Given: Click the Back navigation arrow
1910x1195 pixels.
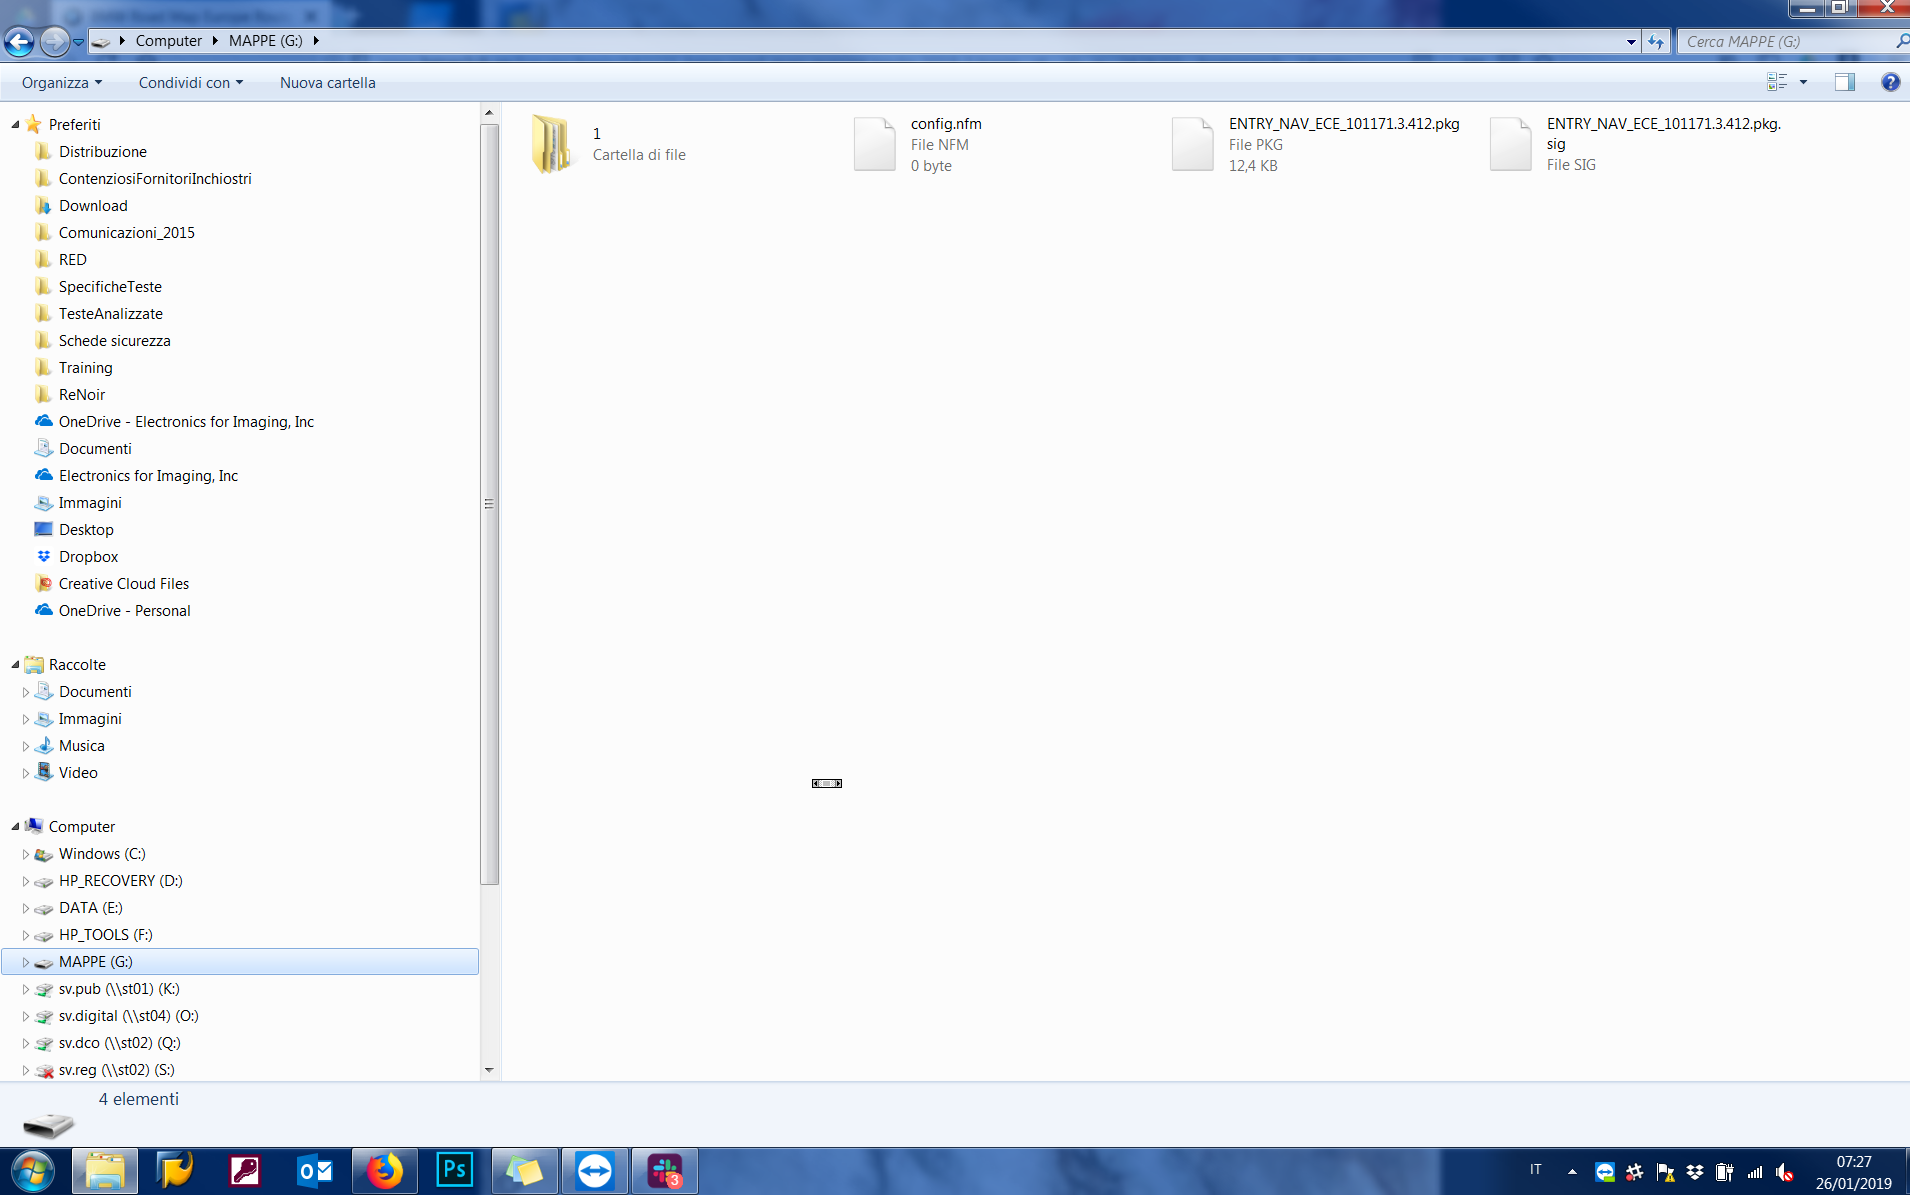Looking at the screenshot, I should tap(19, 41).
